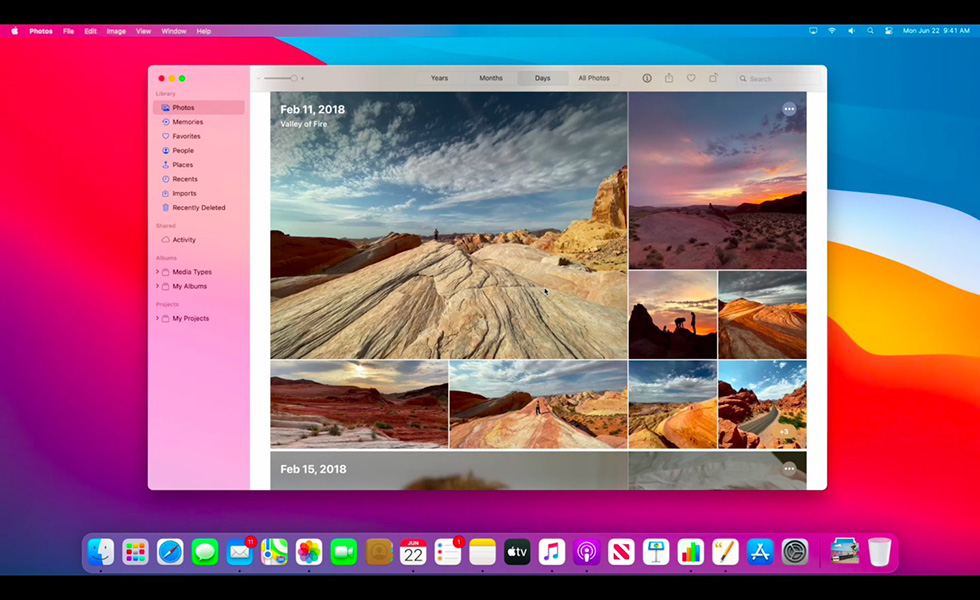
Task: Open the Imports section in the sidebar
Action: click(x=184, y=193)
